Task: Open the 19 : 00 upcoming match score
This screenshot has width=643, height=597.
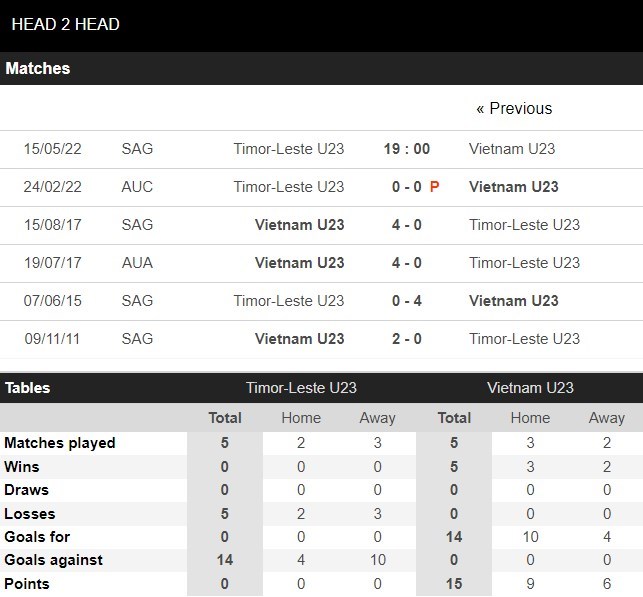Action: tap(407, 149)
